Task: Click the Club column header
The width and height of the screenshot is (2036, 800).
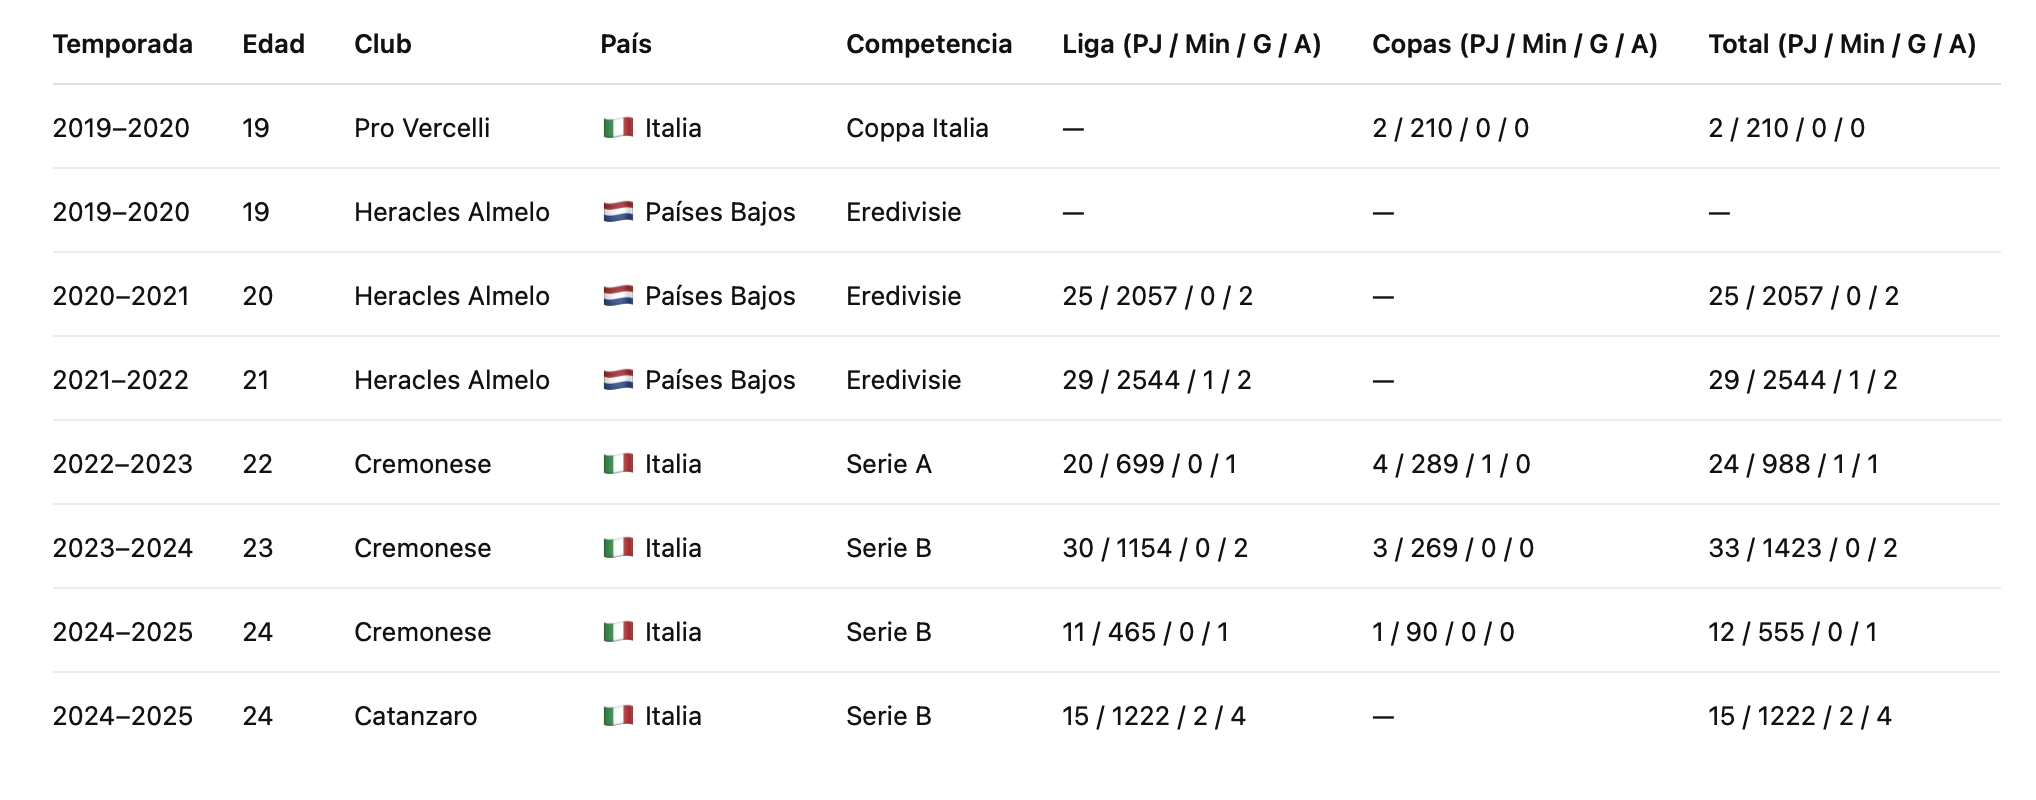Action: click(383, 44)
